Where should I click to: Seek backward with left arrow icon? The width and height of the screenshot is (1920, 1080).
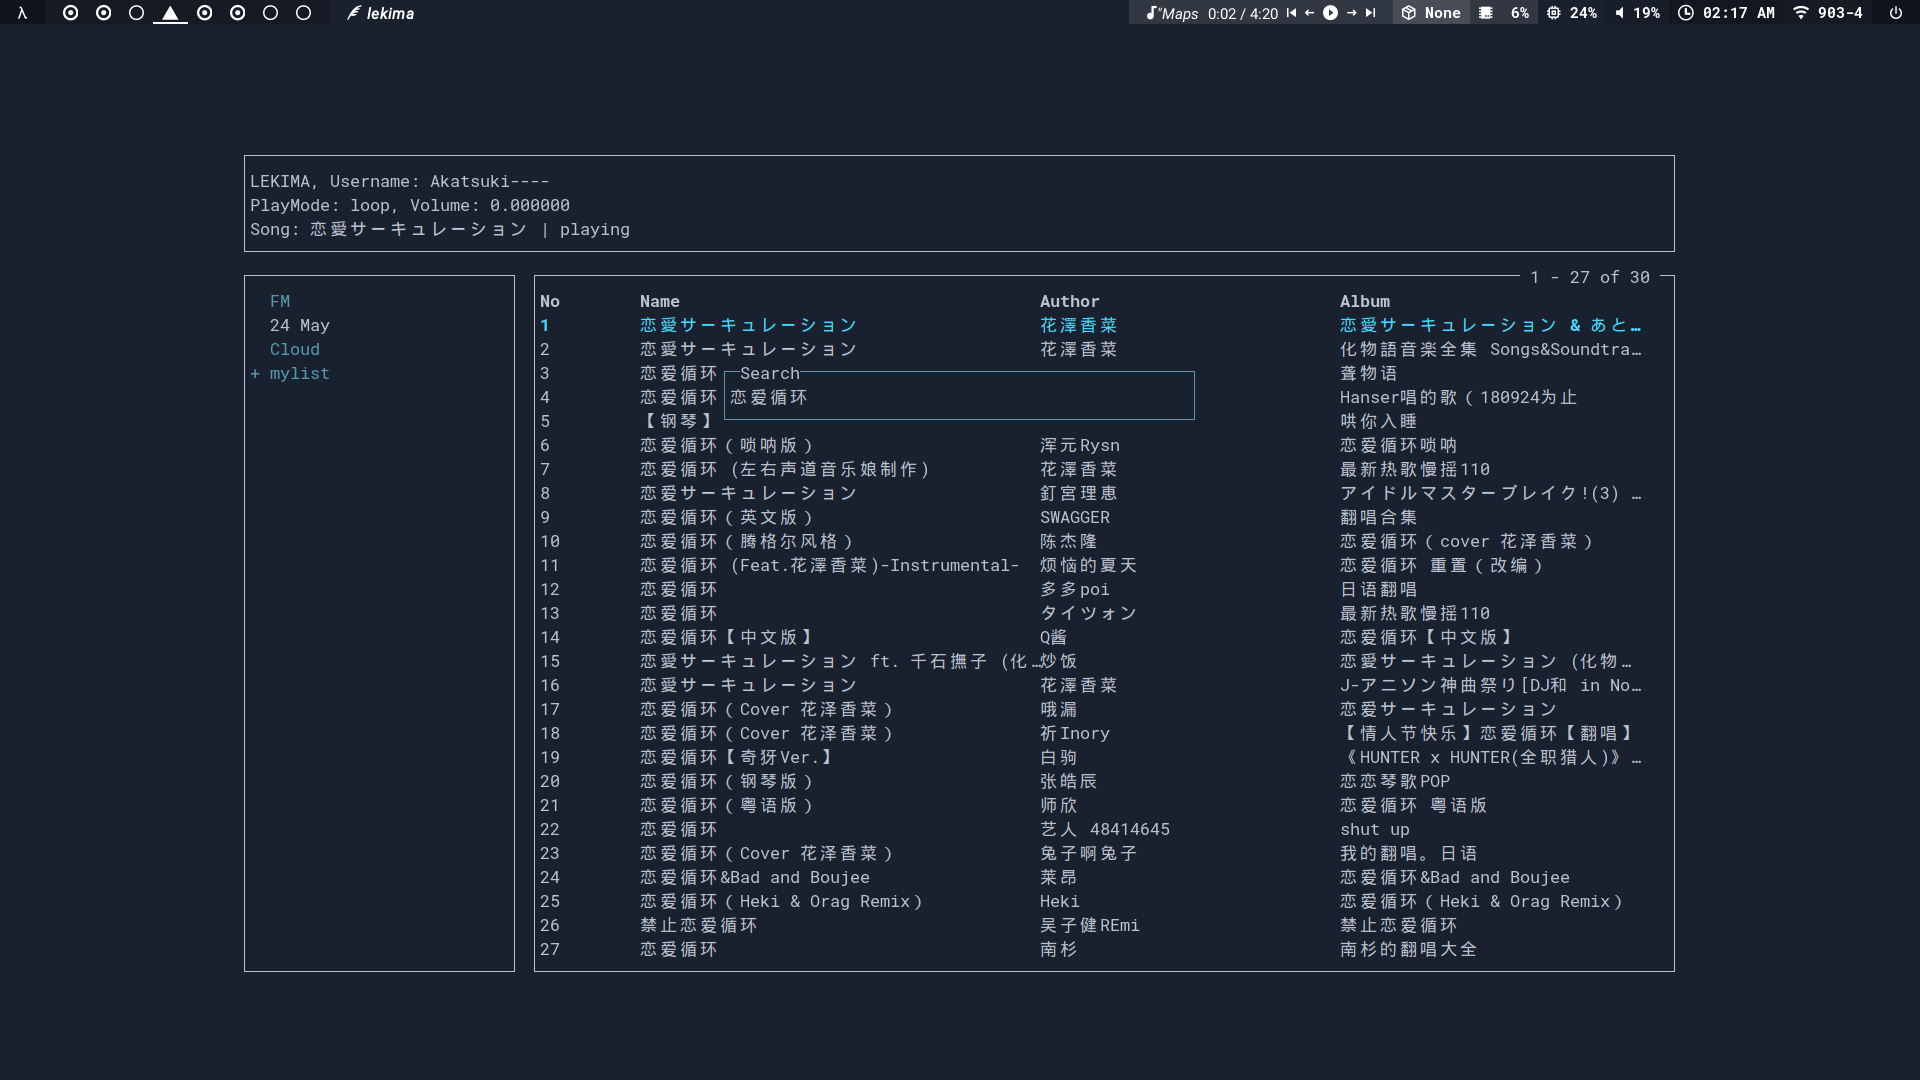[1309, 13]
